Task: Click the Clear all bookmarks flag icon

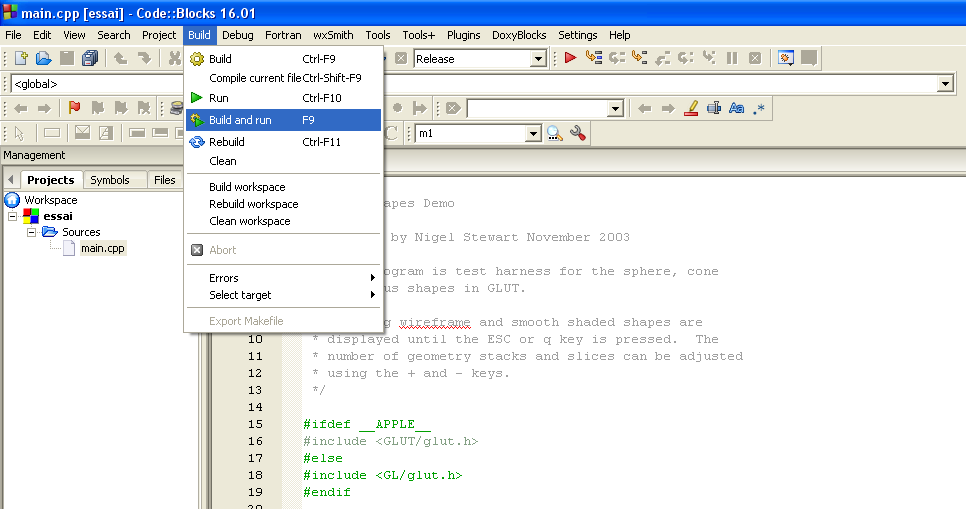Action: point(144,108)
